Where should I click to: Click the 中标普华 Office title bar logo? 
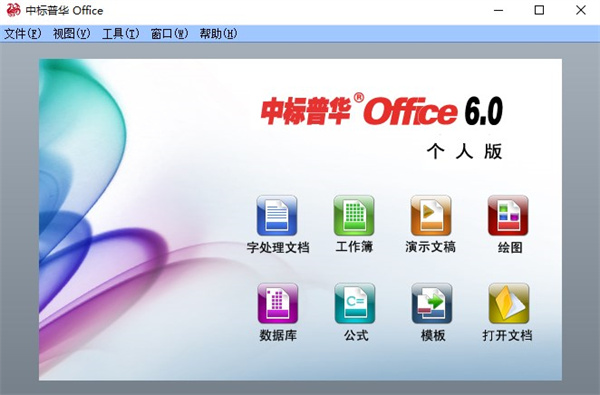tap(13, 10)
